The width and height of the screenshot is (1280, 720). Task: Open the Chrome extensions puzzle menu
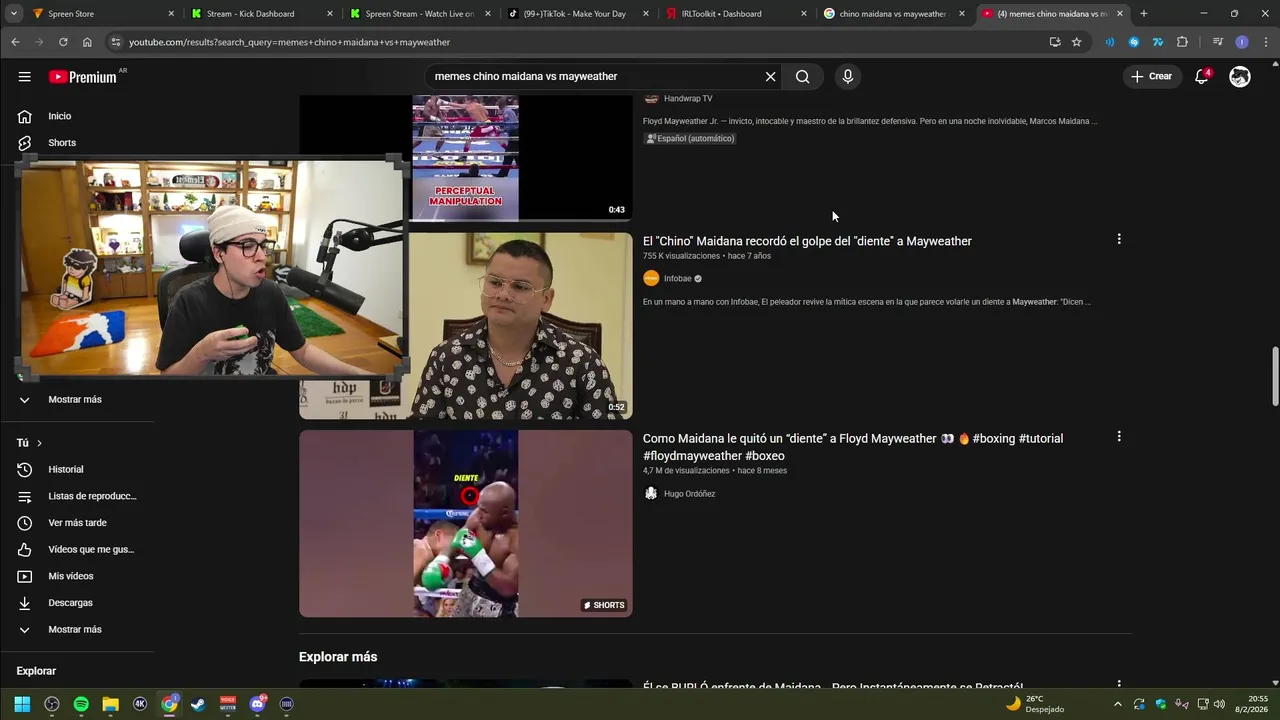[x=1182, y=42]
